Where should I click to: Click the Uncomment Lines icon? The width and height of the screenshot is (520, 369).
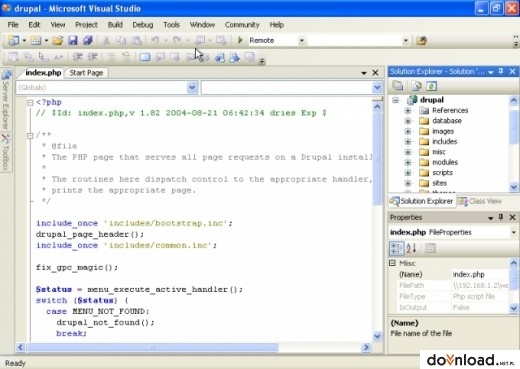click(126, 57)
